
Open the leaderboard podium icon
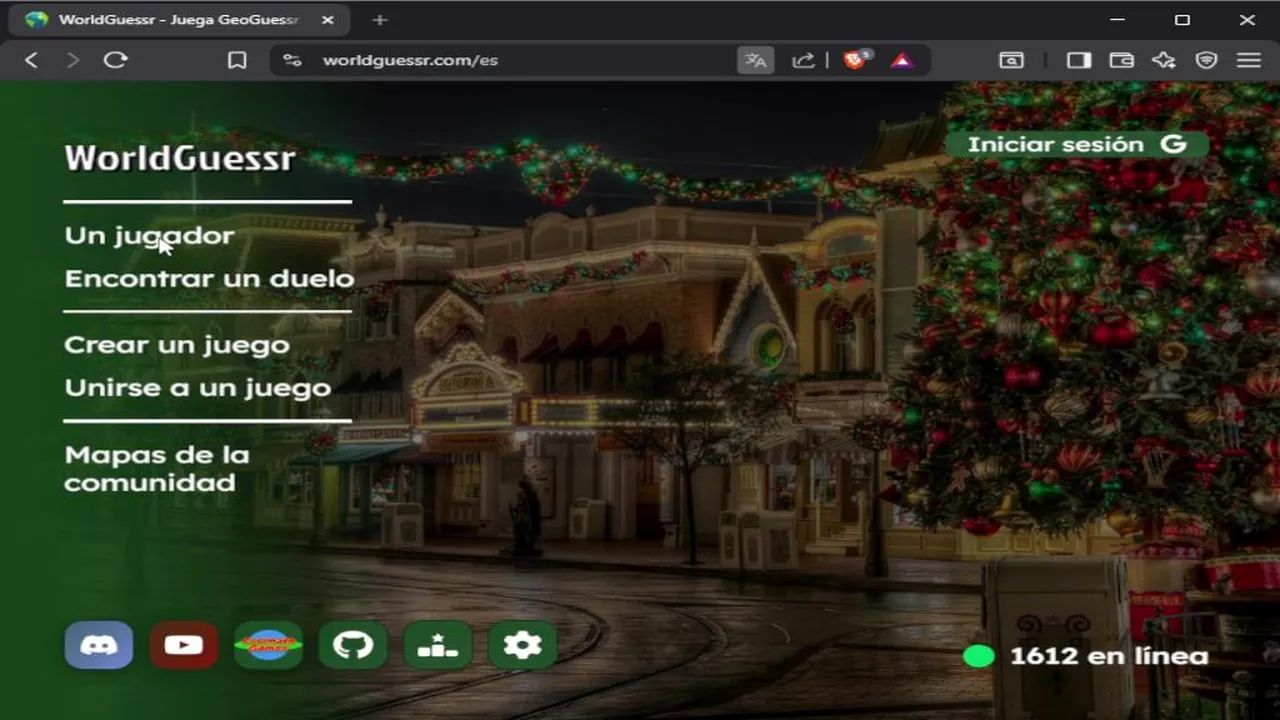click(438, 645)
